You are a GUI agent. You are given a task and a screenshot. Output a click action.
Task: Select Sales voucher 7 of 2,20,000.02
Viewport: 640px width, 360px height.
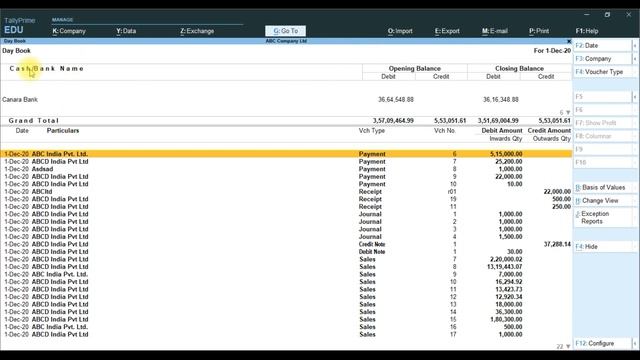(x=286, y=259)
